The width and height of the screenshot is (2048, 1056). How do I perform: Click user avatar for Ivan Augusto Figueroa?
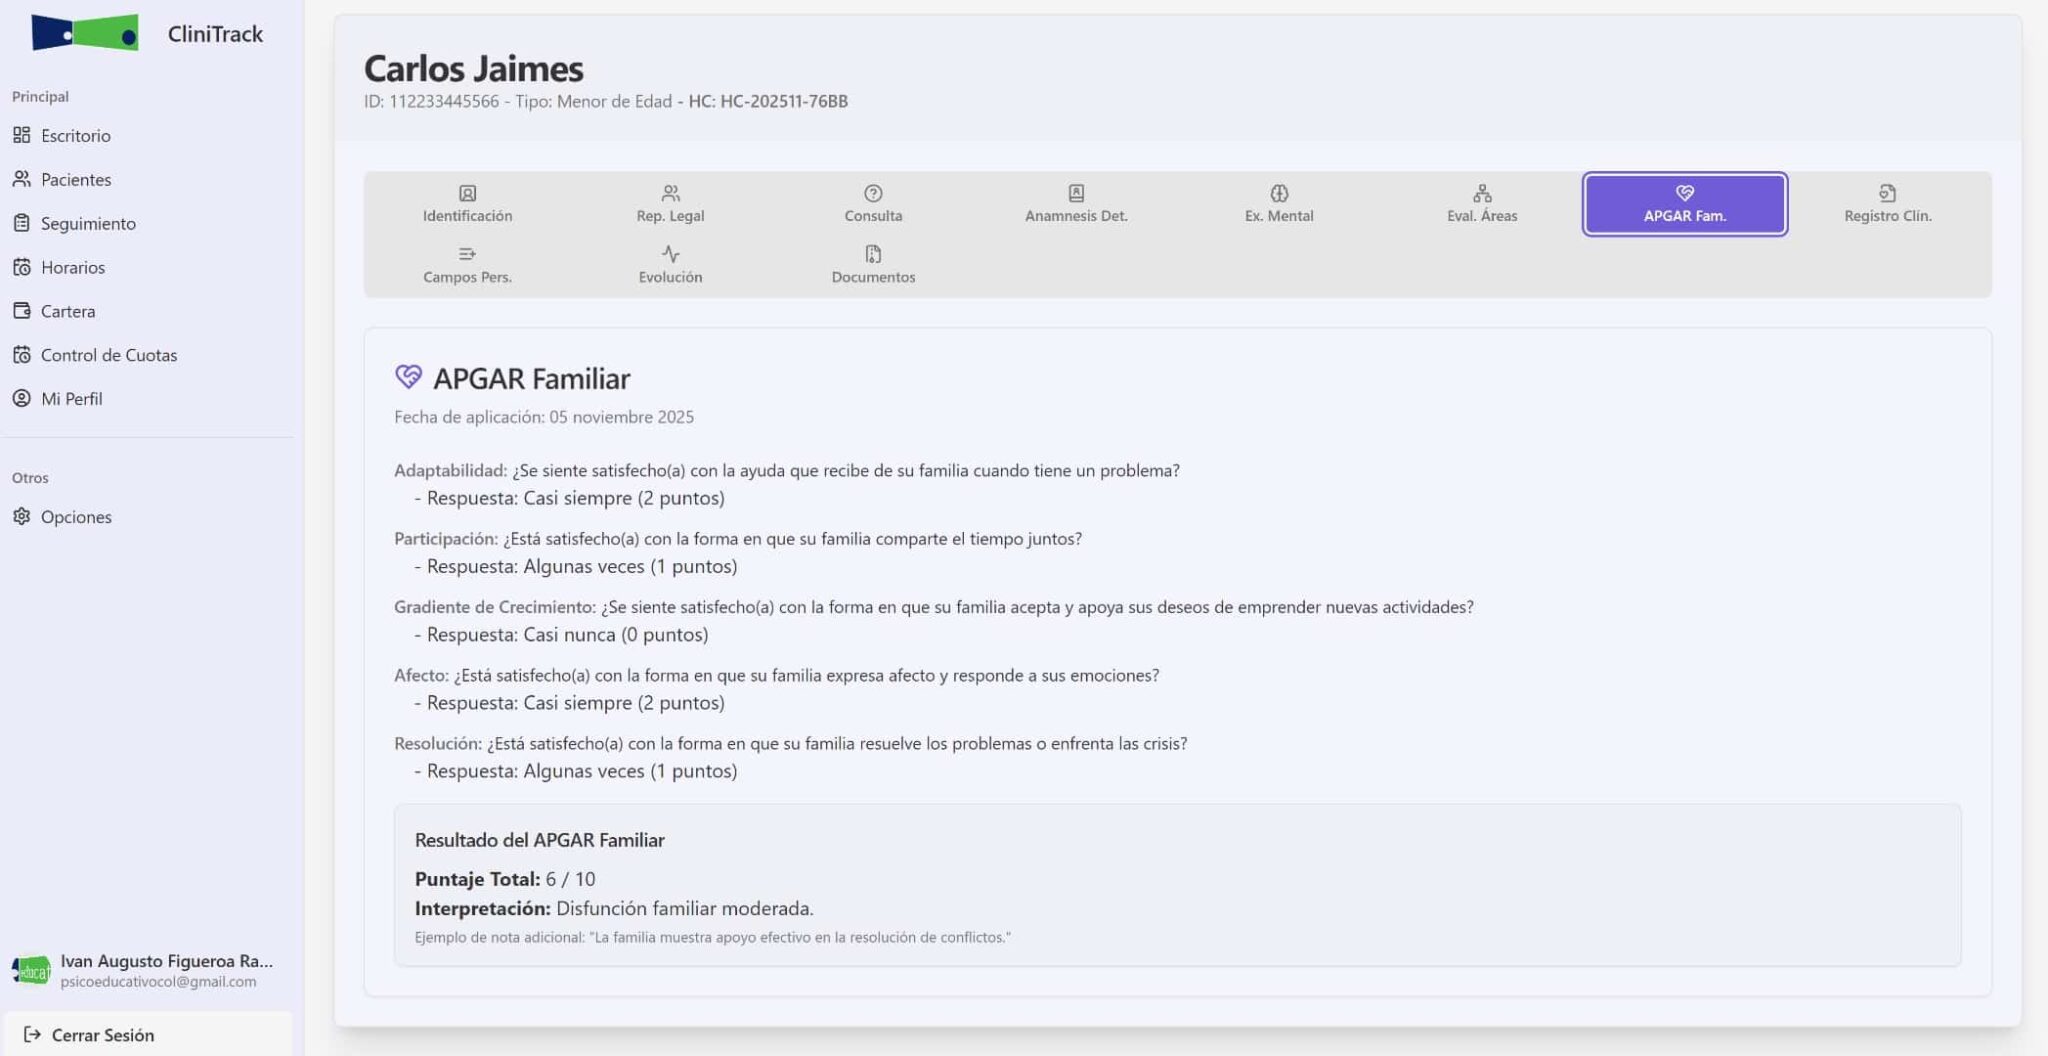coord(31,970)
